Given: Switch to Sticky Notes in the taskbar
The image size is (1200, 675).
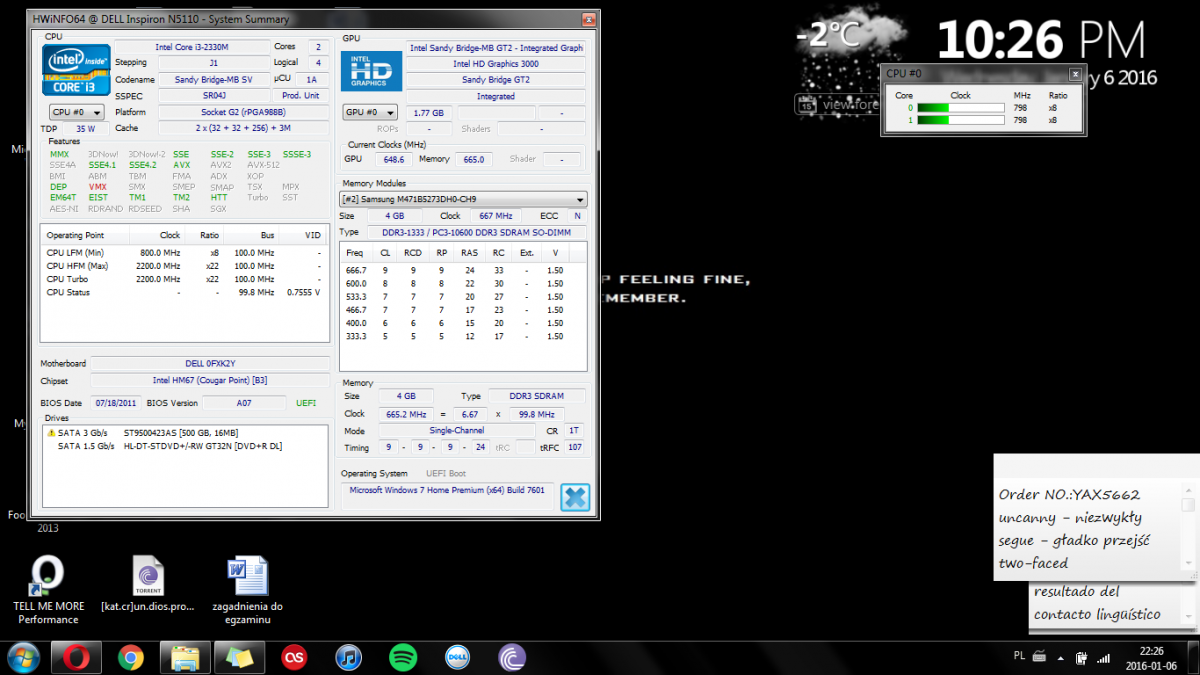Looking at the screenshot, I should [239, 657].
